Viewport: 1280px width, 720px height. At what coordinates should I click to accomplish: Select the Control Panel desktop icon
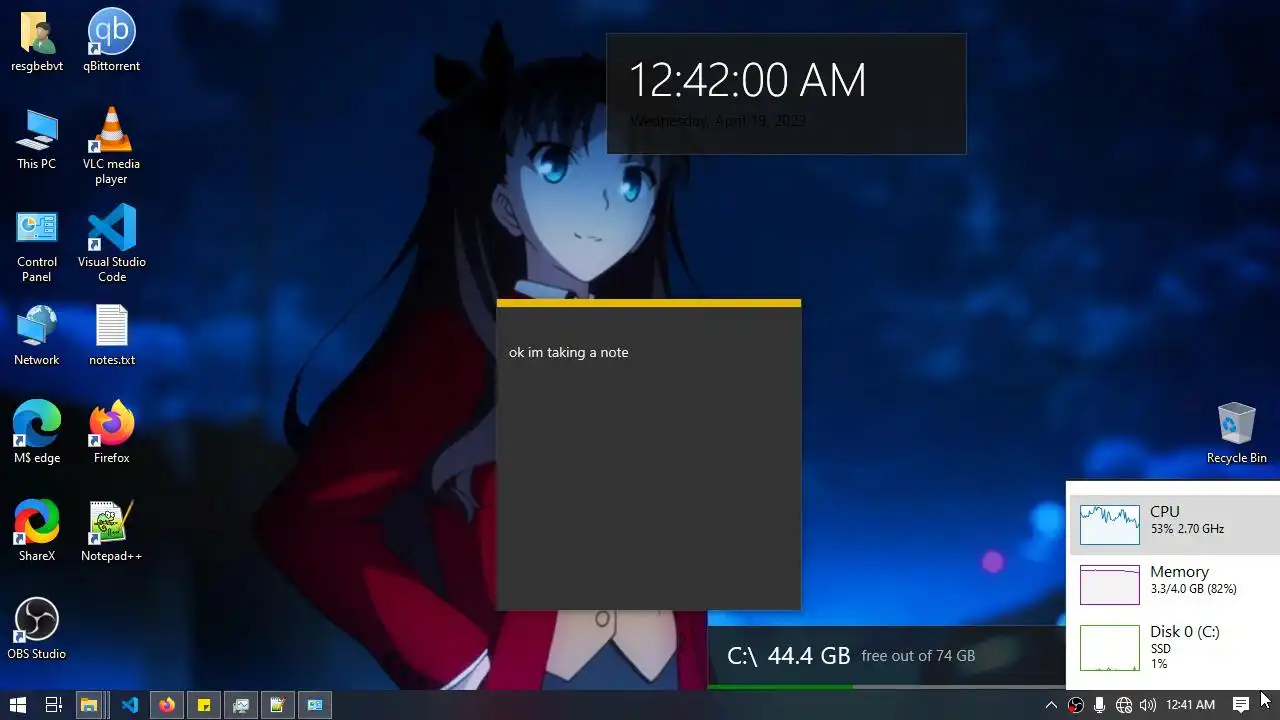tap(37, 246)
